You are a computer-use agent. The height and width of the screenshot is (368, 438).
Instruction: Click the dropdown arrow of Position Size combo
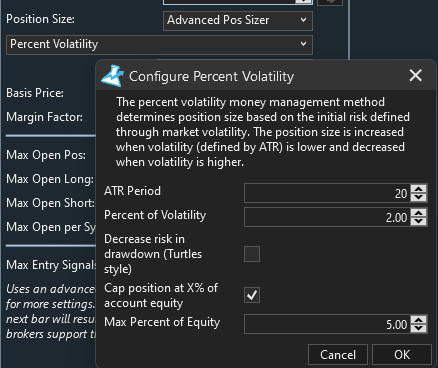pyautogui.click(x=303, y=20)
